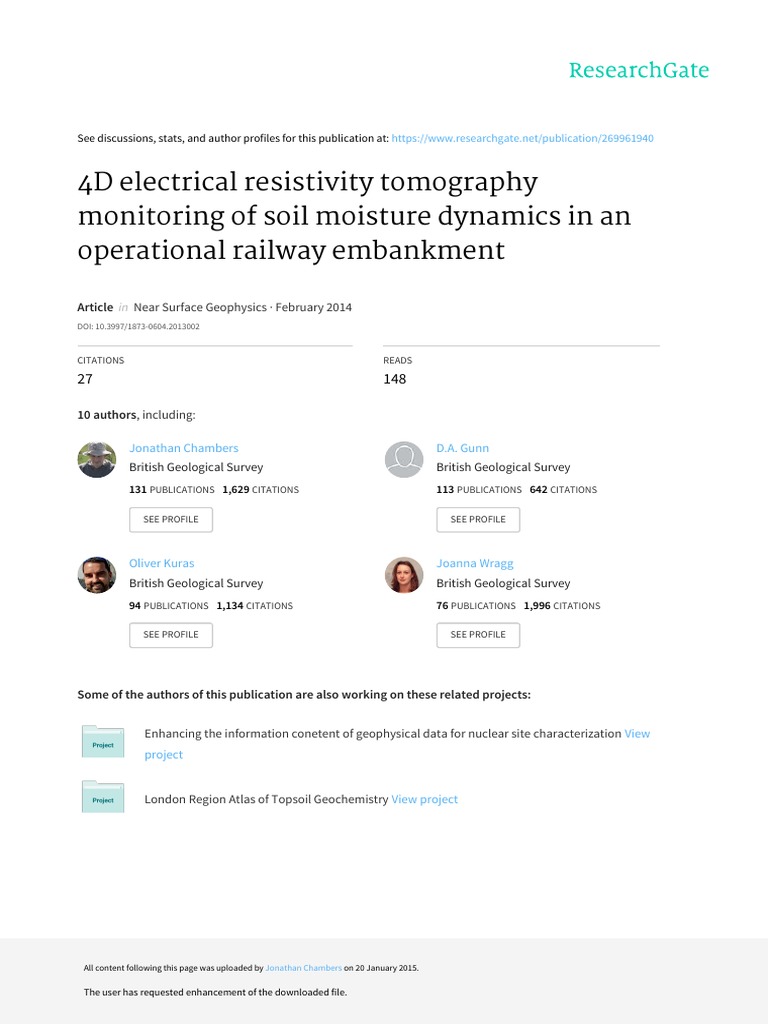Click the nuclear site characterization project icon

tap(103, 742)
